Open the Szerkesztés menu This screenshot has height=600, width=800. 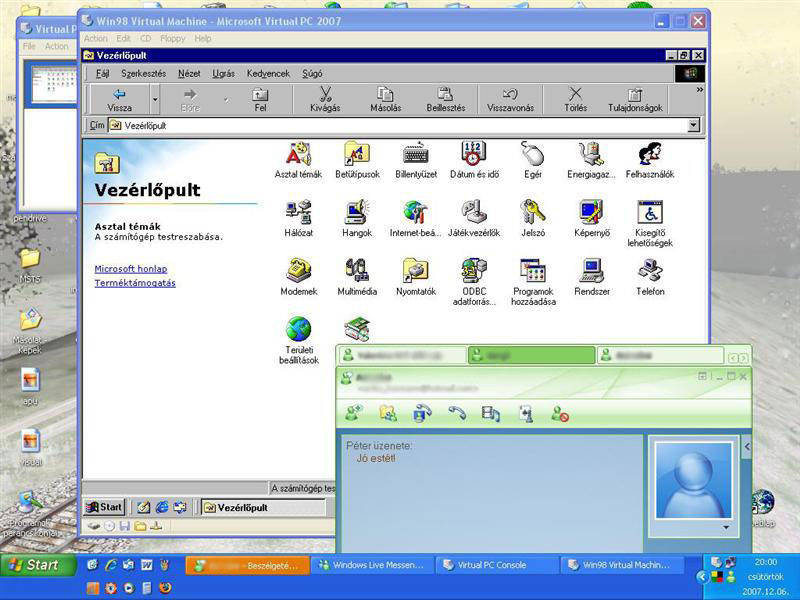[143, 73]
